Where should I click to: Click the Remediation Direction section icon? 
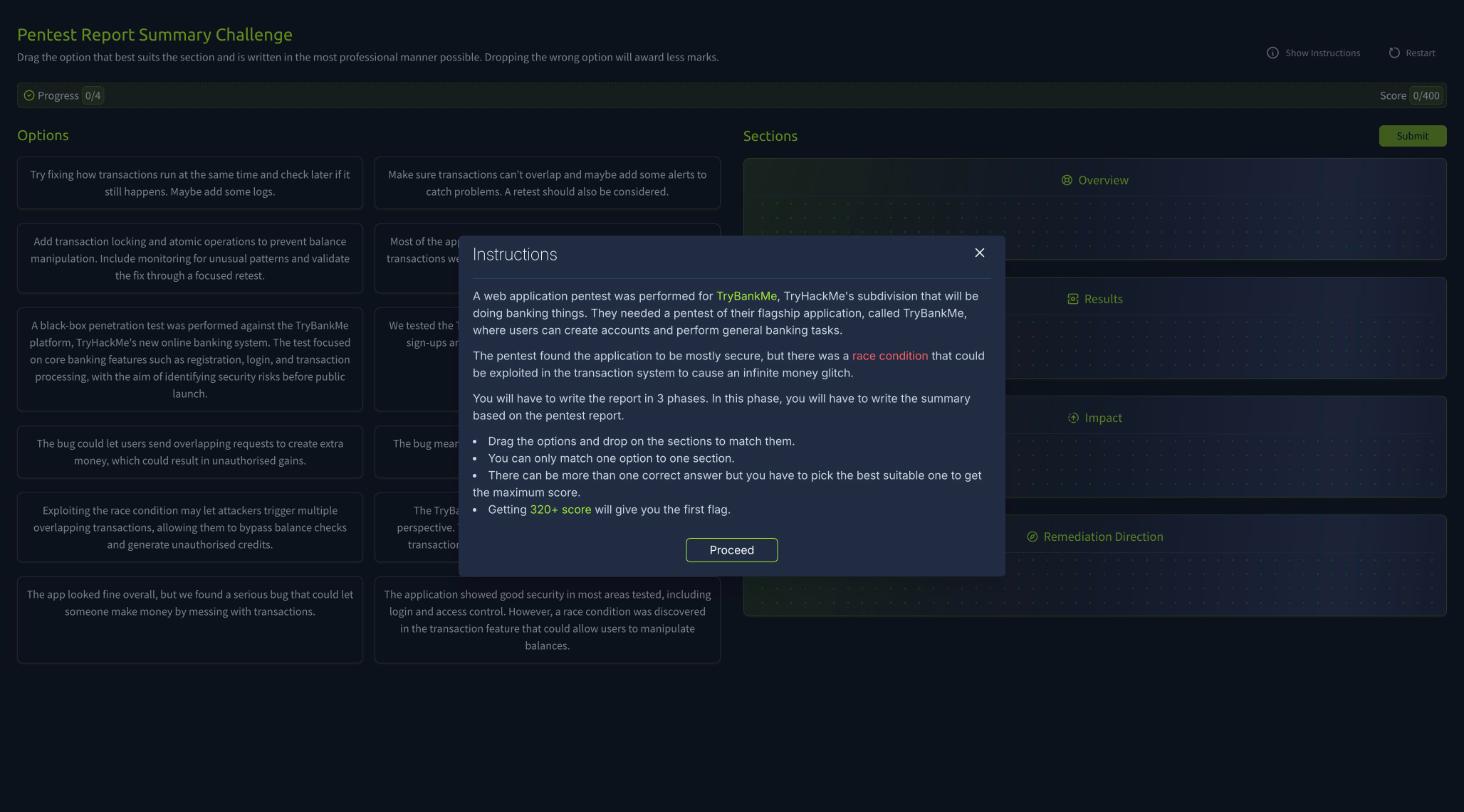[1032, 537]
